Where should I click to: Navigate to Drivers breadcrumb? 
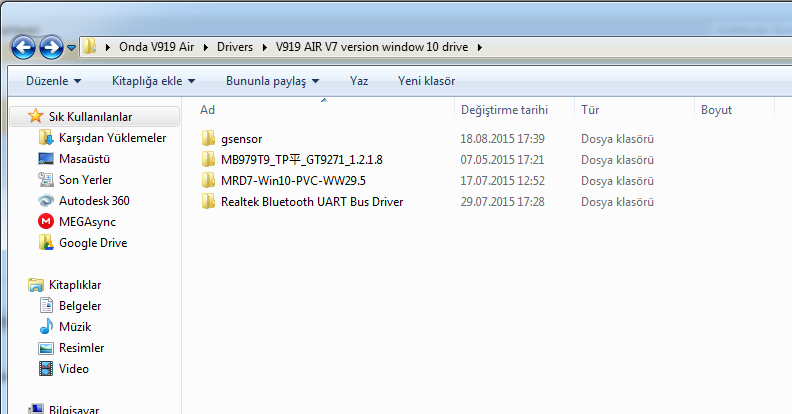235,47
